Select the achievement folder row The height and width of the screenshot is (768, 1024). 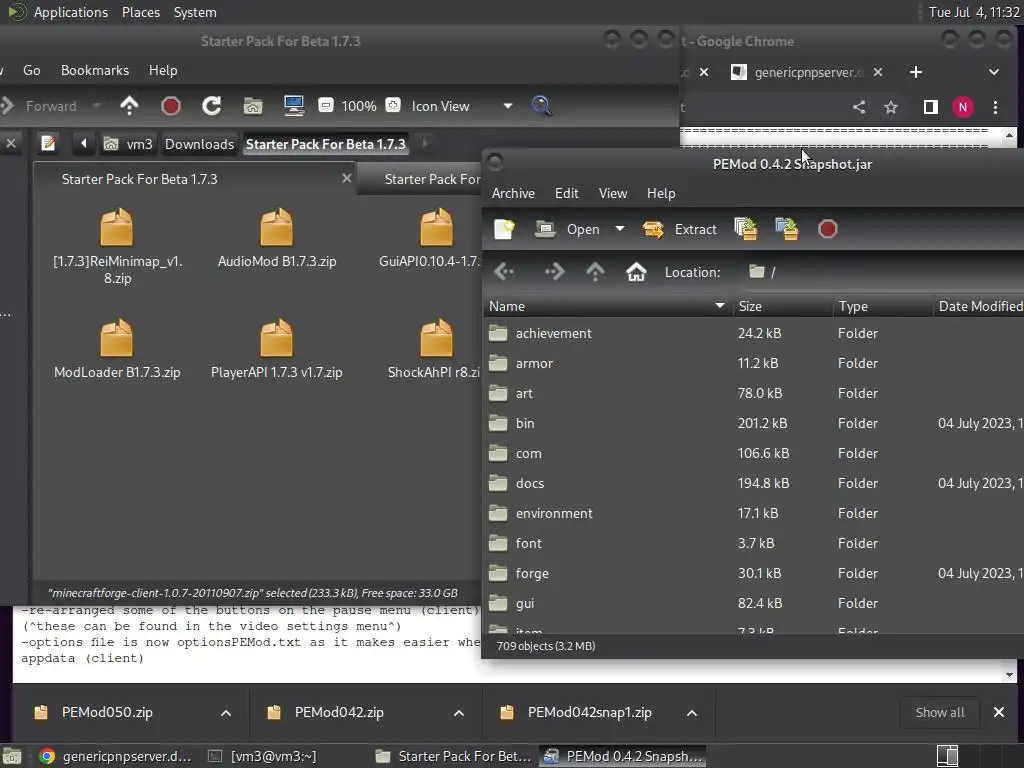coord(754,333)
